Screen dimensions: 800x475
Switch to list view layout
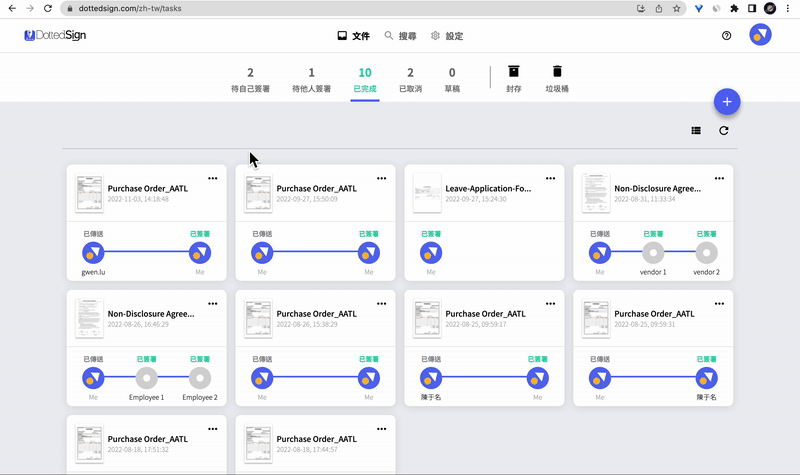(x=696, y=131)
